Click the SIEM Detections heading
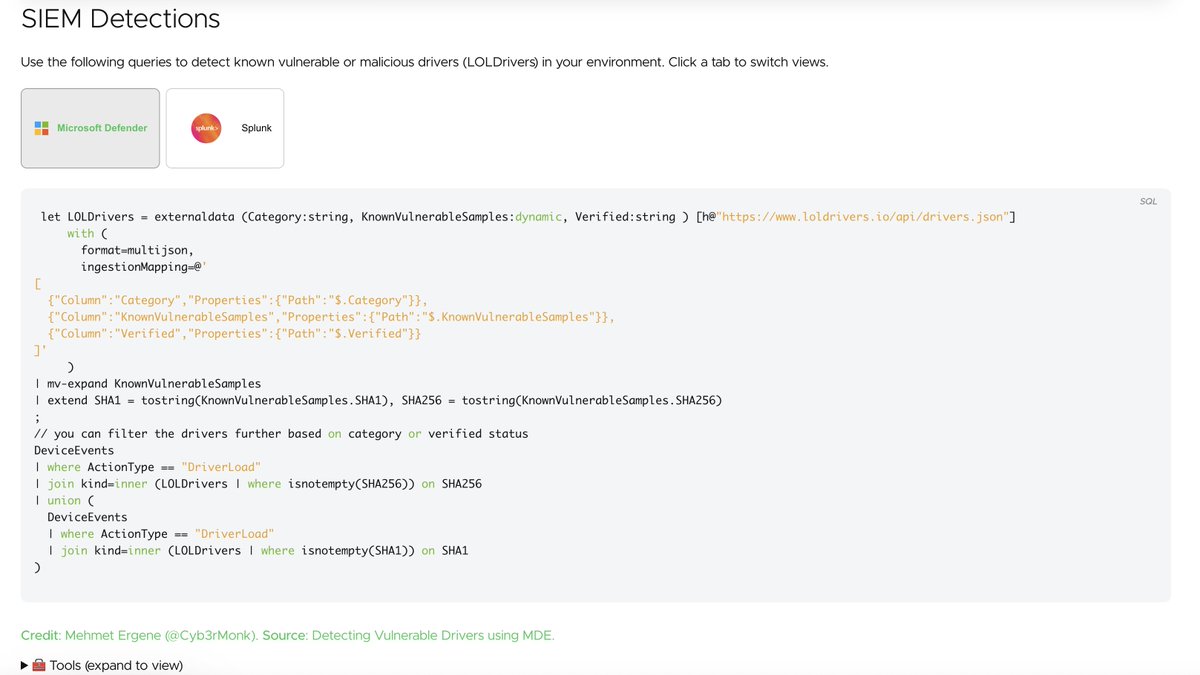The height and width of the screenshot is (675, 1200). [120, 18]
